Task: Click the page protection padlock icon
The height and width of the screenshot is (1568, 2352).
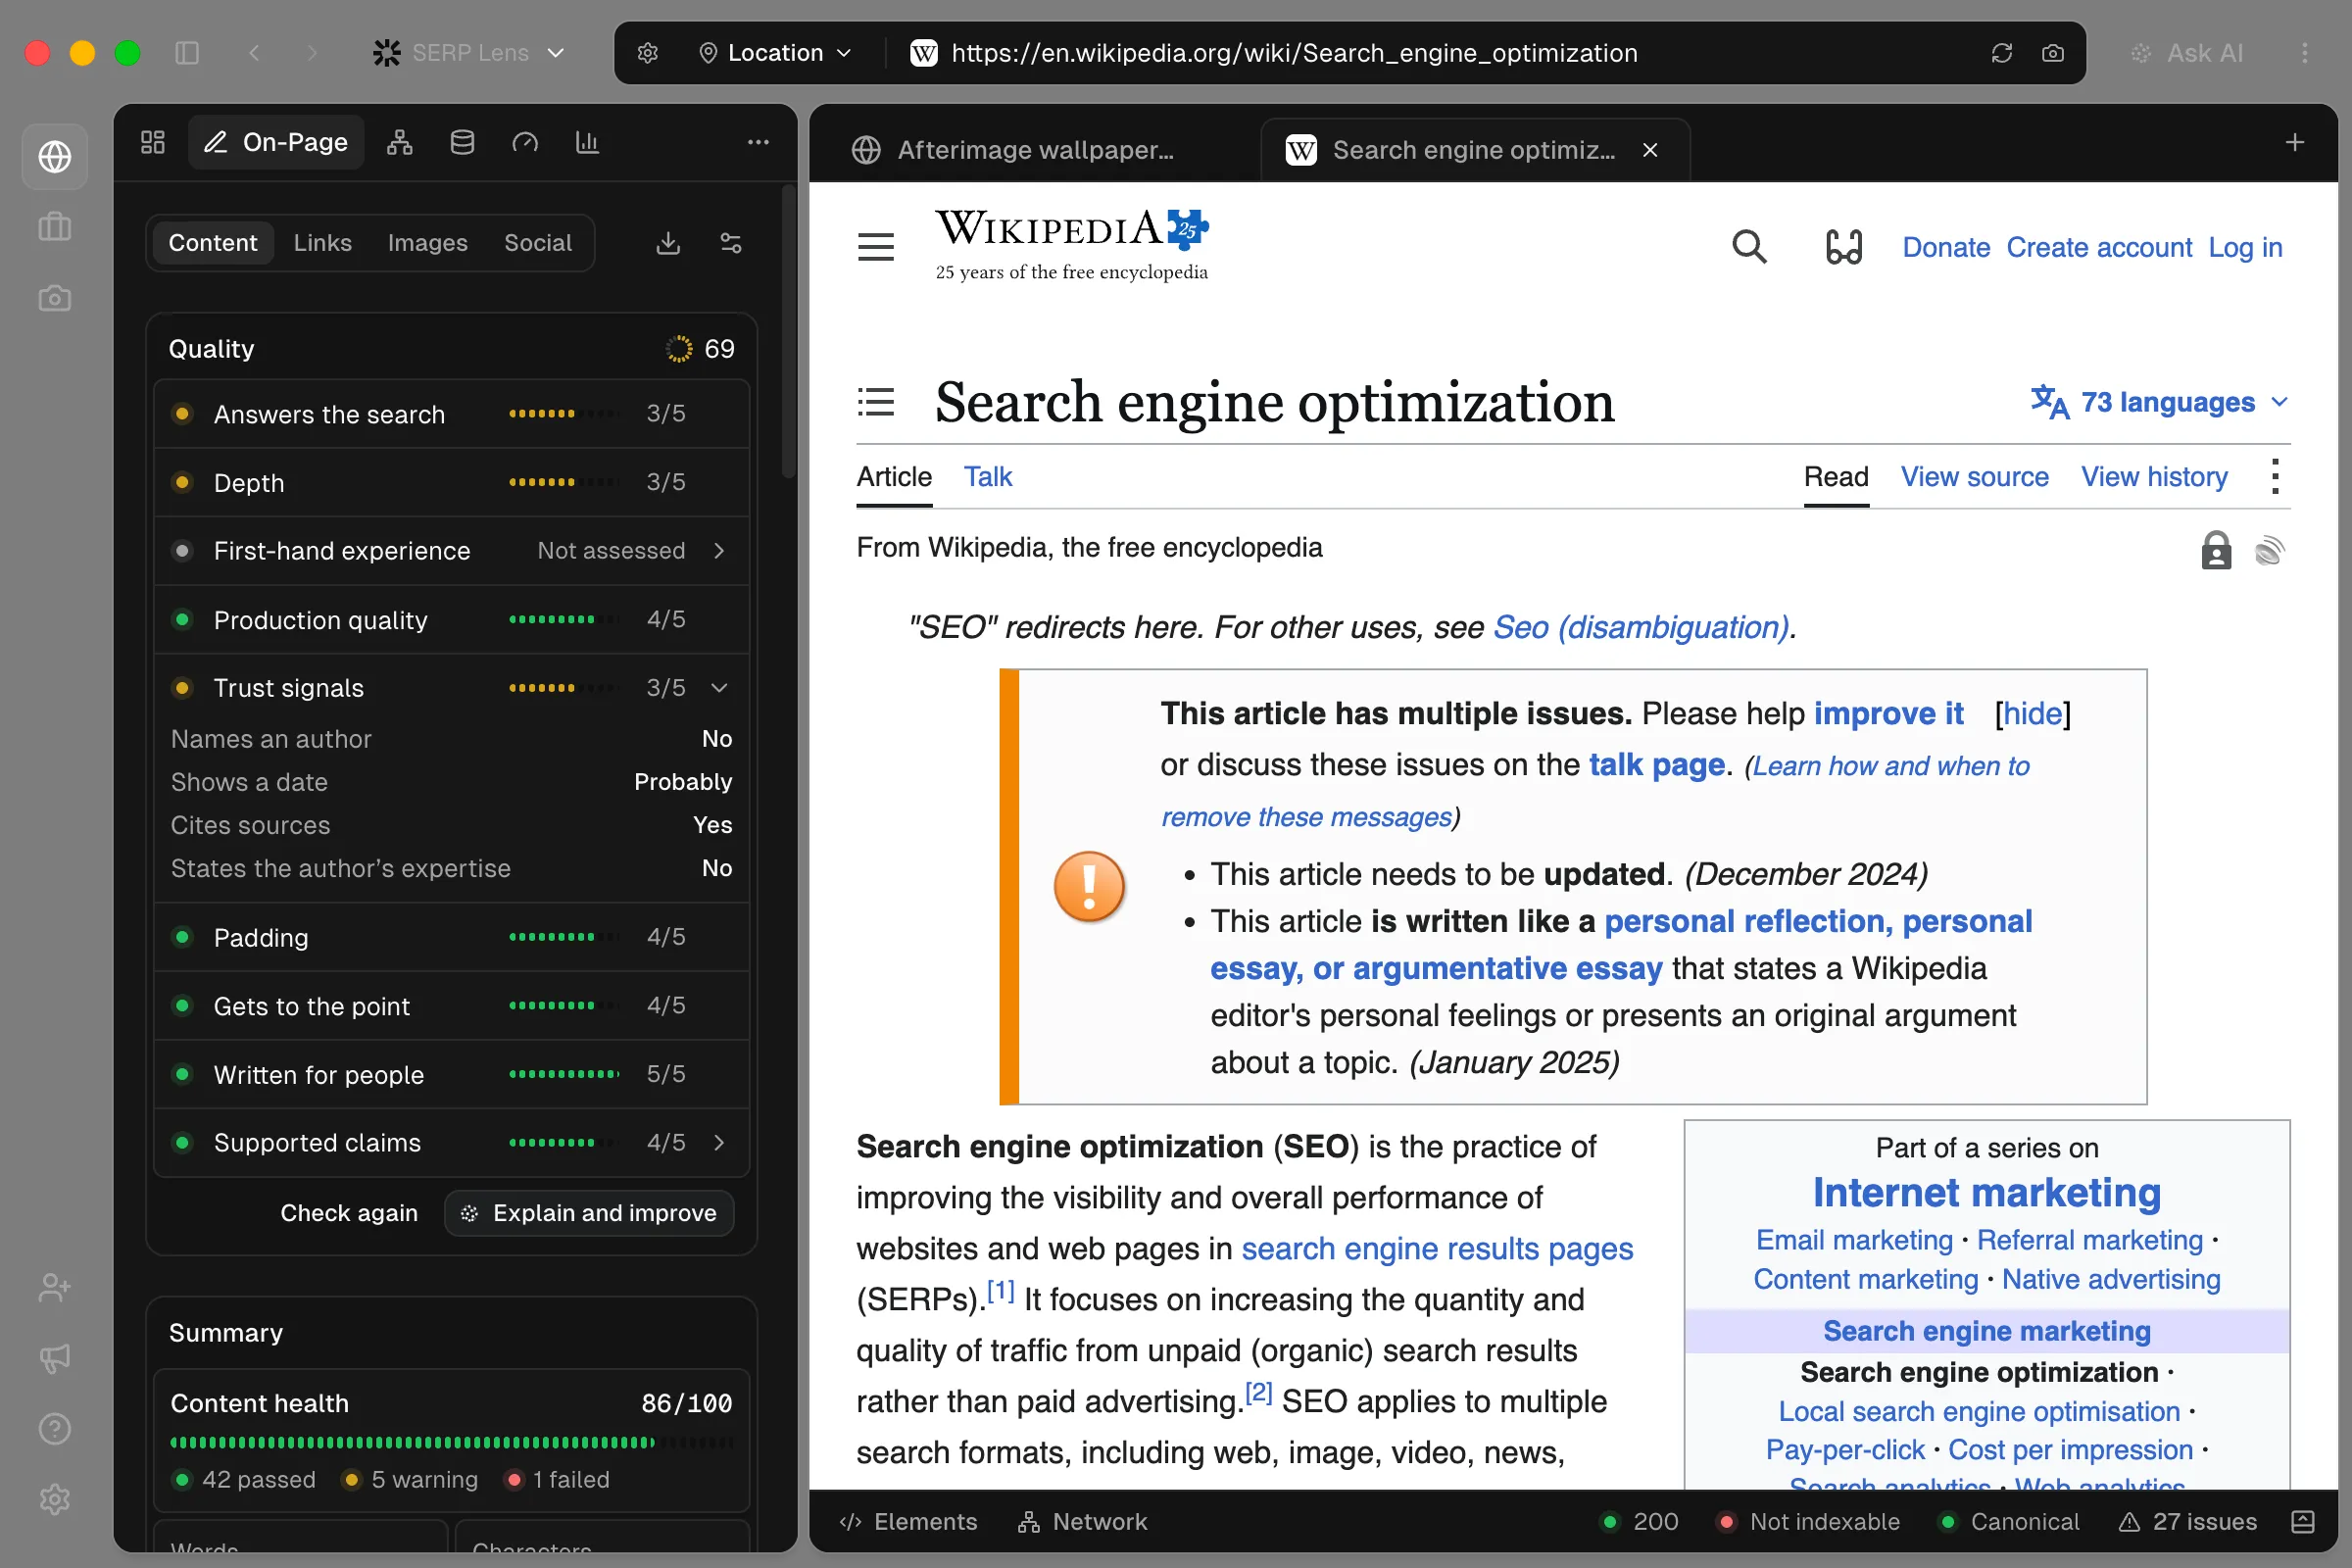Action: tap(2216, 549)
